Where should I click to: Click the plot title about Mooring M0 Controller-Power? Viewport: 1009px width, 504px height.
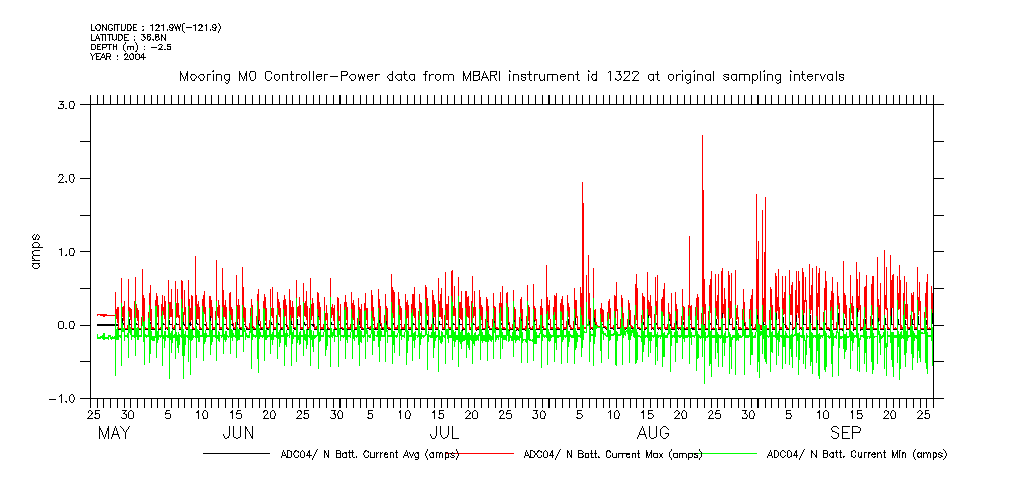click(x=511, y=76)
